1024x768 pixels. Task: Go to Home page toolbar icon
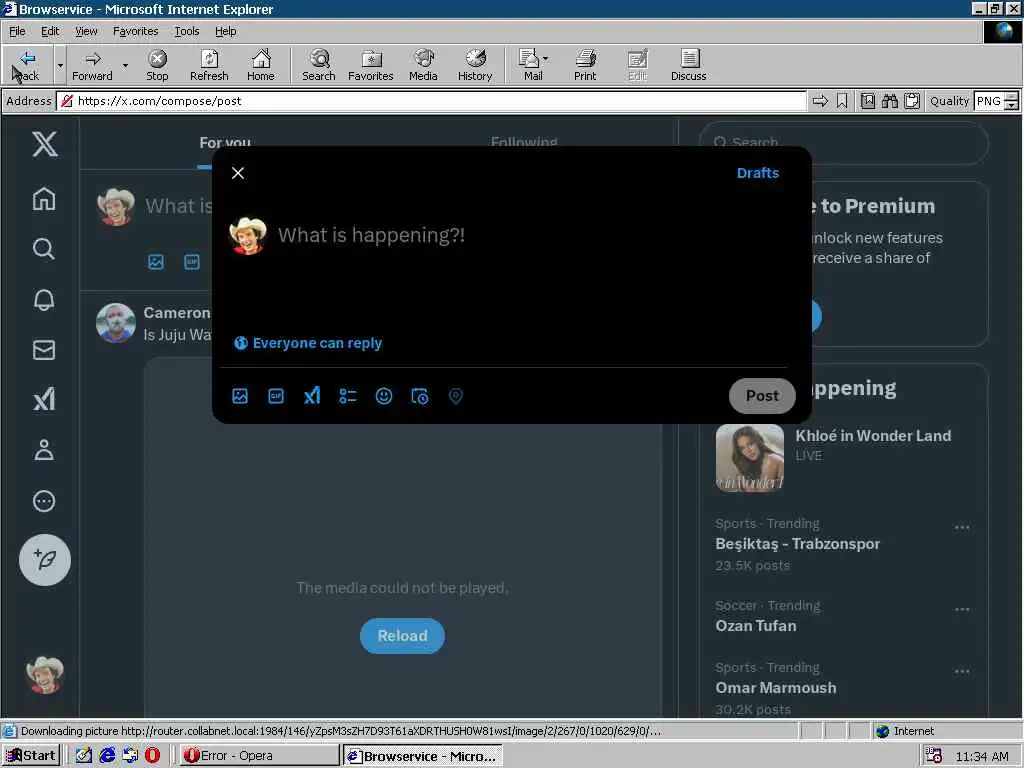pyautogui.click(x=261, y=65)
